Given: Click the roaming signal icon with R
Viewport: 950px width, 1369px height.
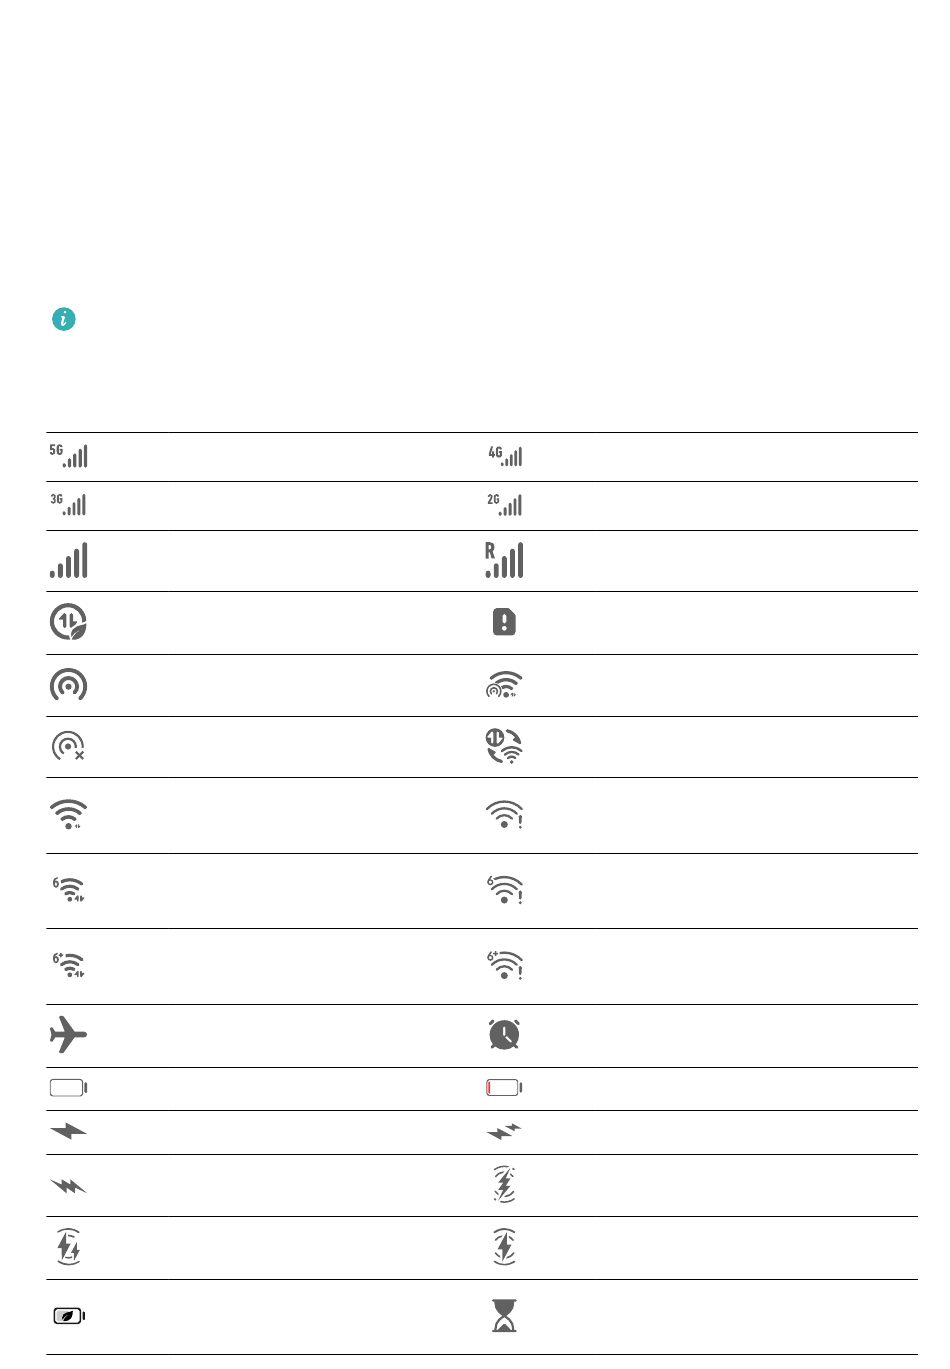Looking at the screenshot, I should pyautogui.click(x=504, y=560).
